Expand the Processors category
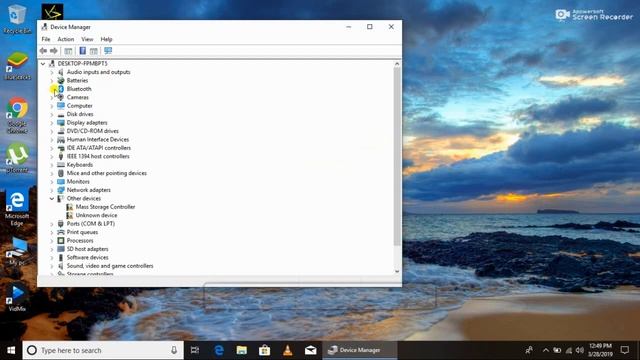640x360 pixels. (52, 241)
